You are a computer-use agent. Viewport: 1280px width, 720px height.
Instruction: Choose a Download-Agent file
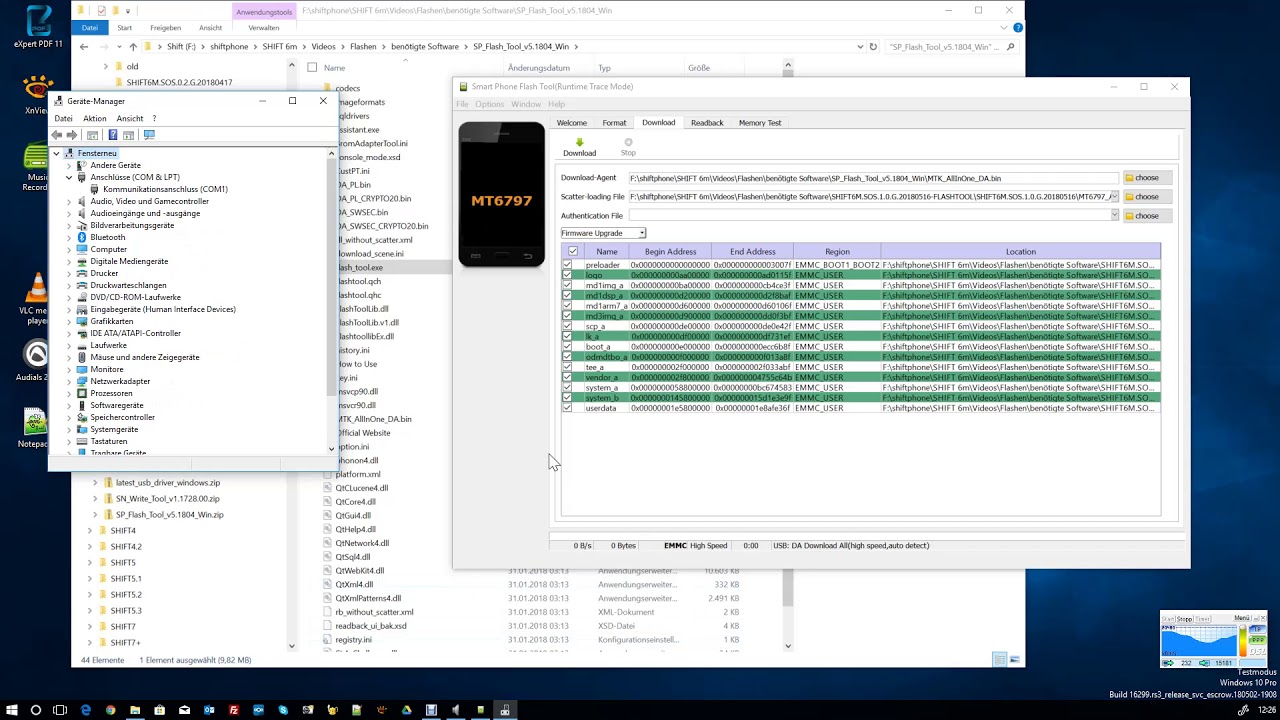[x=1146, y=178]
